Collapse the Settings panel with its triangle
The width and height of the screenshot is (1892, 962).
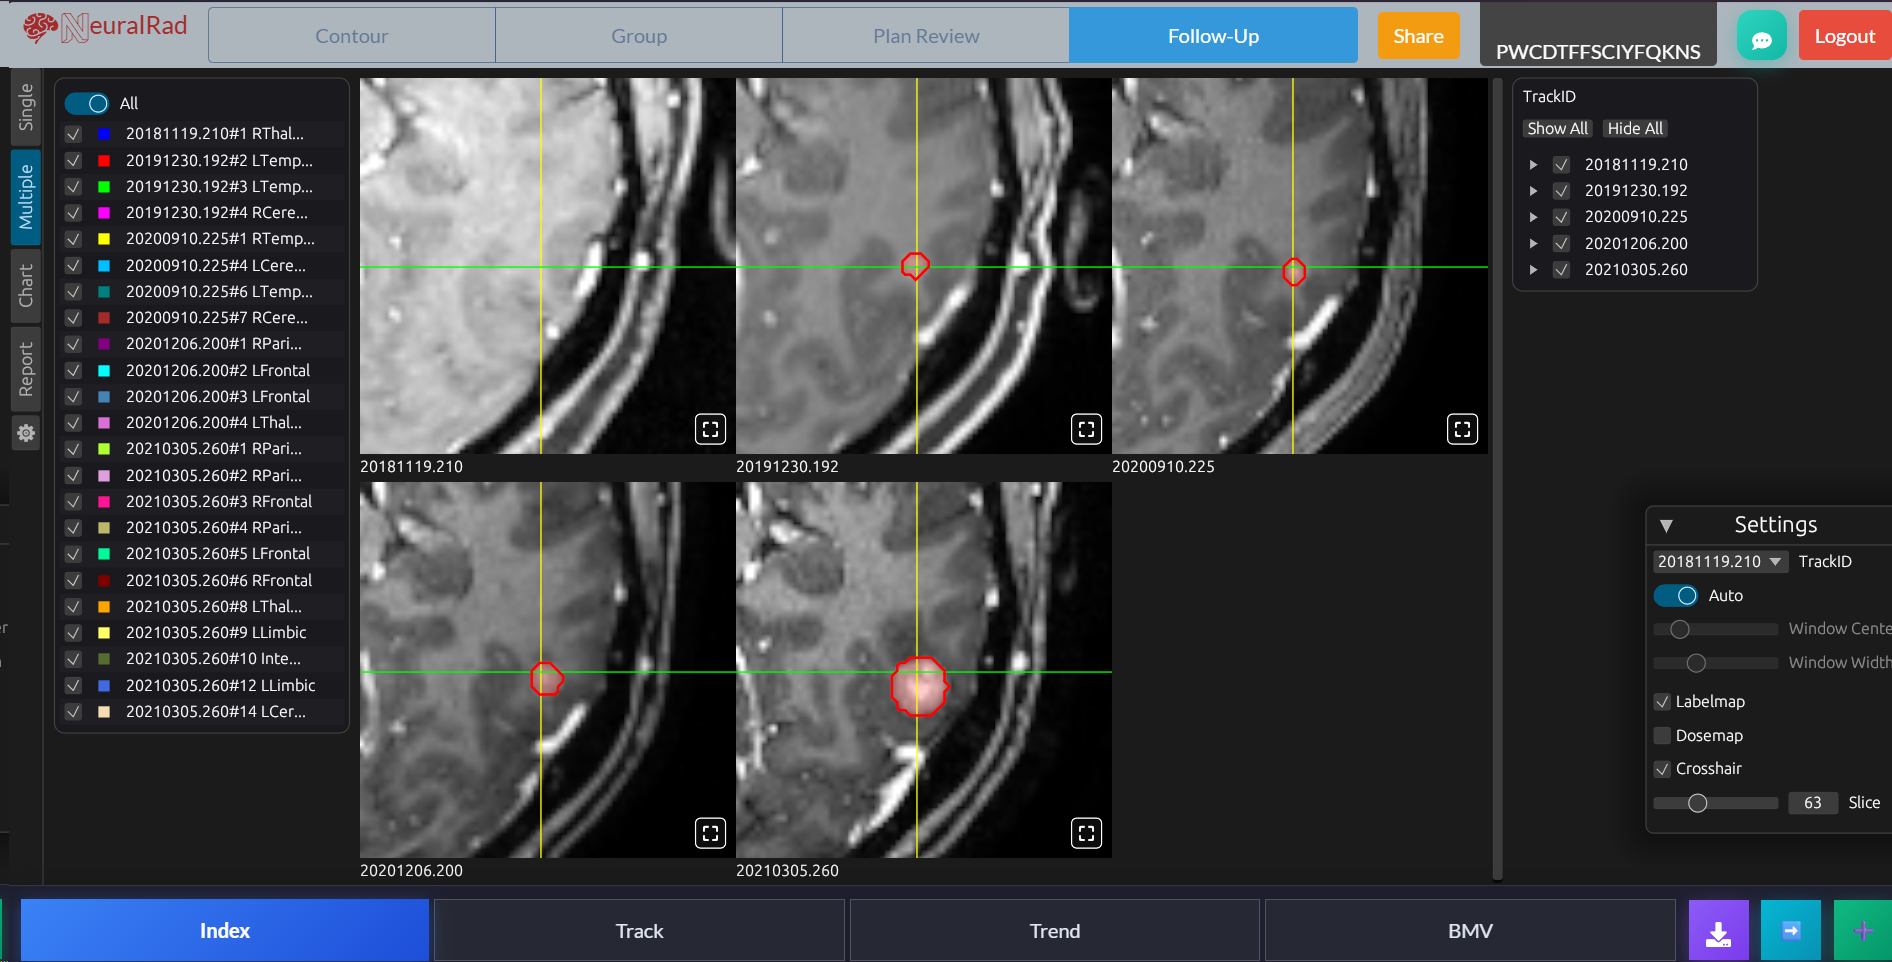1666,525
